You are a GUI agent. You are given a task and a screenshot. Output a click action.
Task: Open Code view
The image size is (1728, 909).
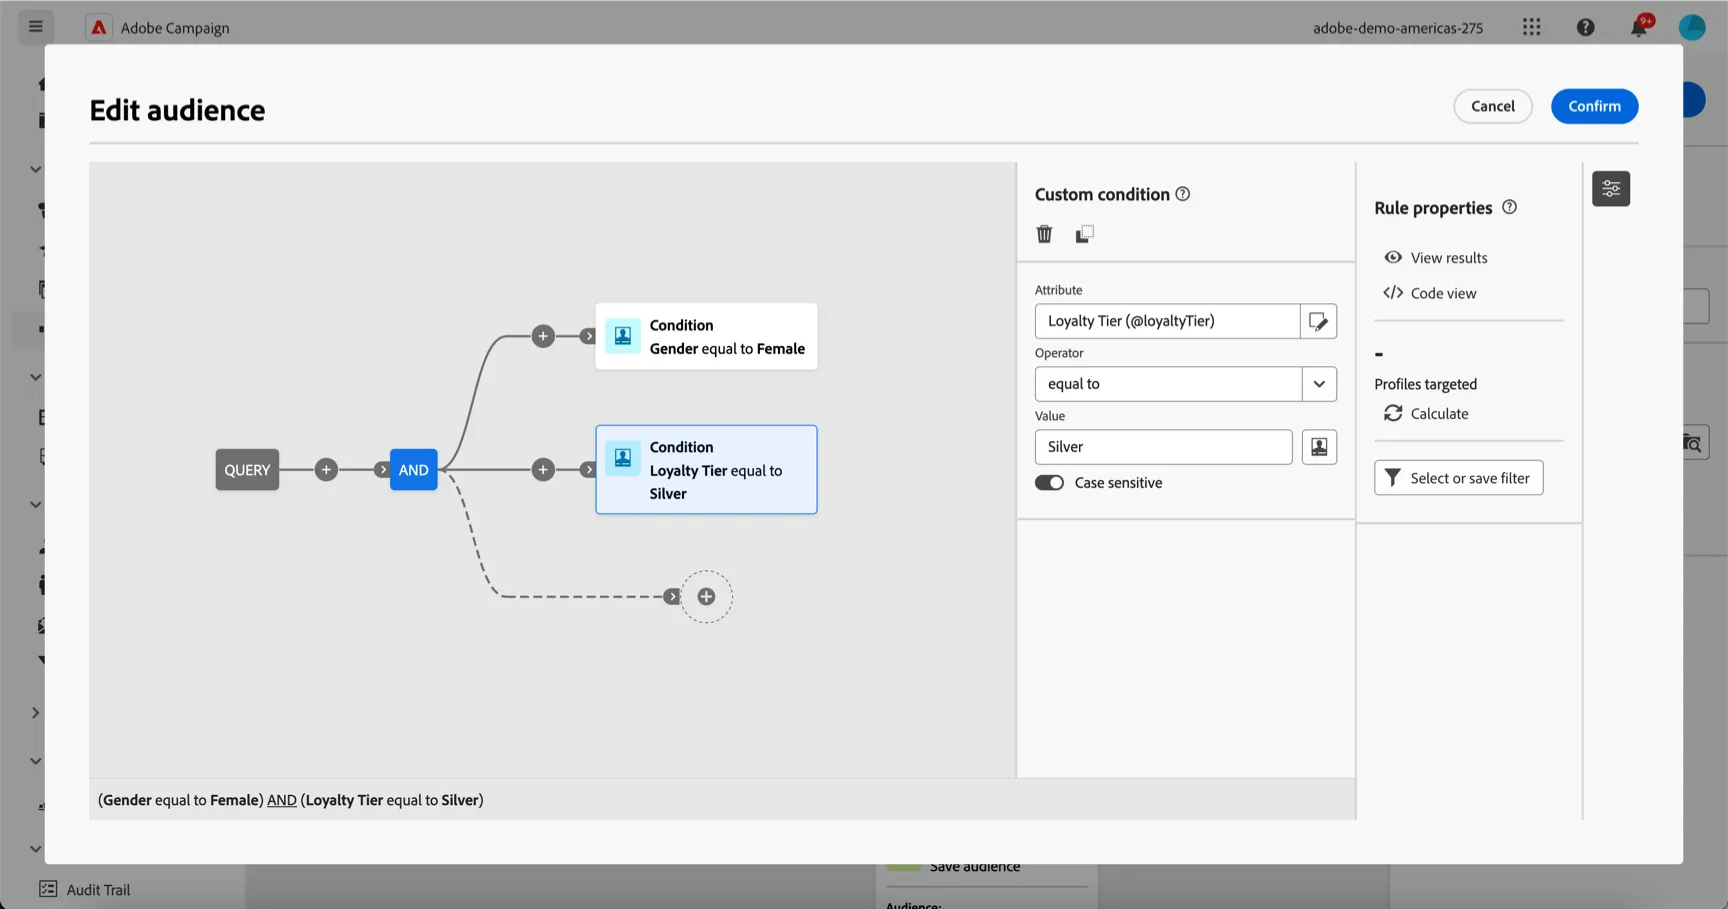1430,293
